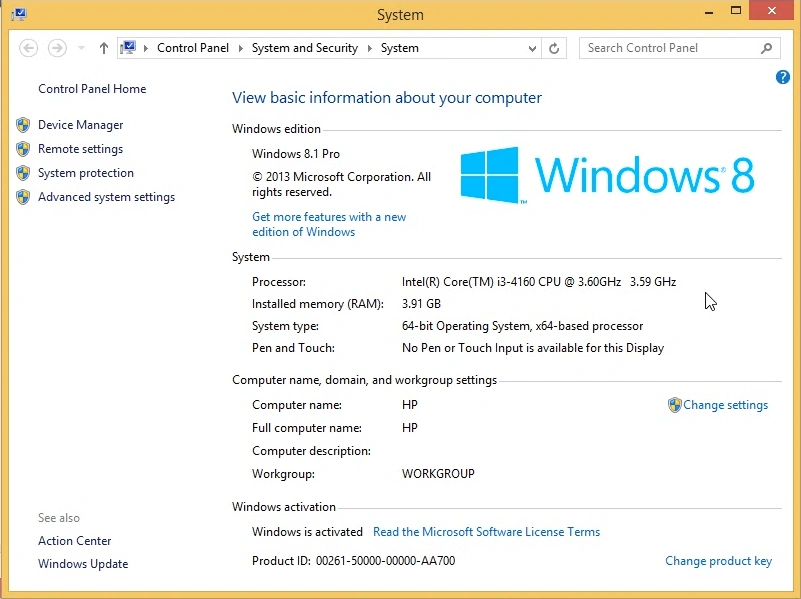Image resolution: width=801 pixels, height=599 pixels.
Task: Open the address bar history dropdown
Action: coord(533,48)
